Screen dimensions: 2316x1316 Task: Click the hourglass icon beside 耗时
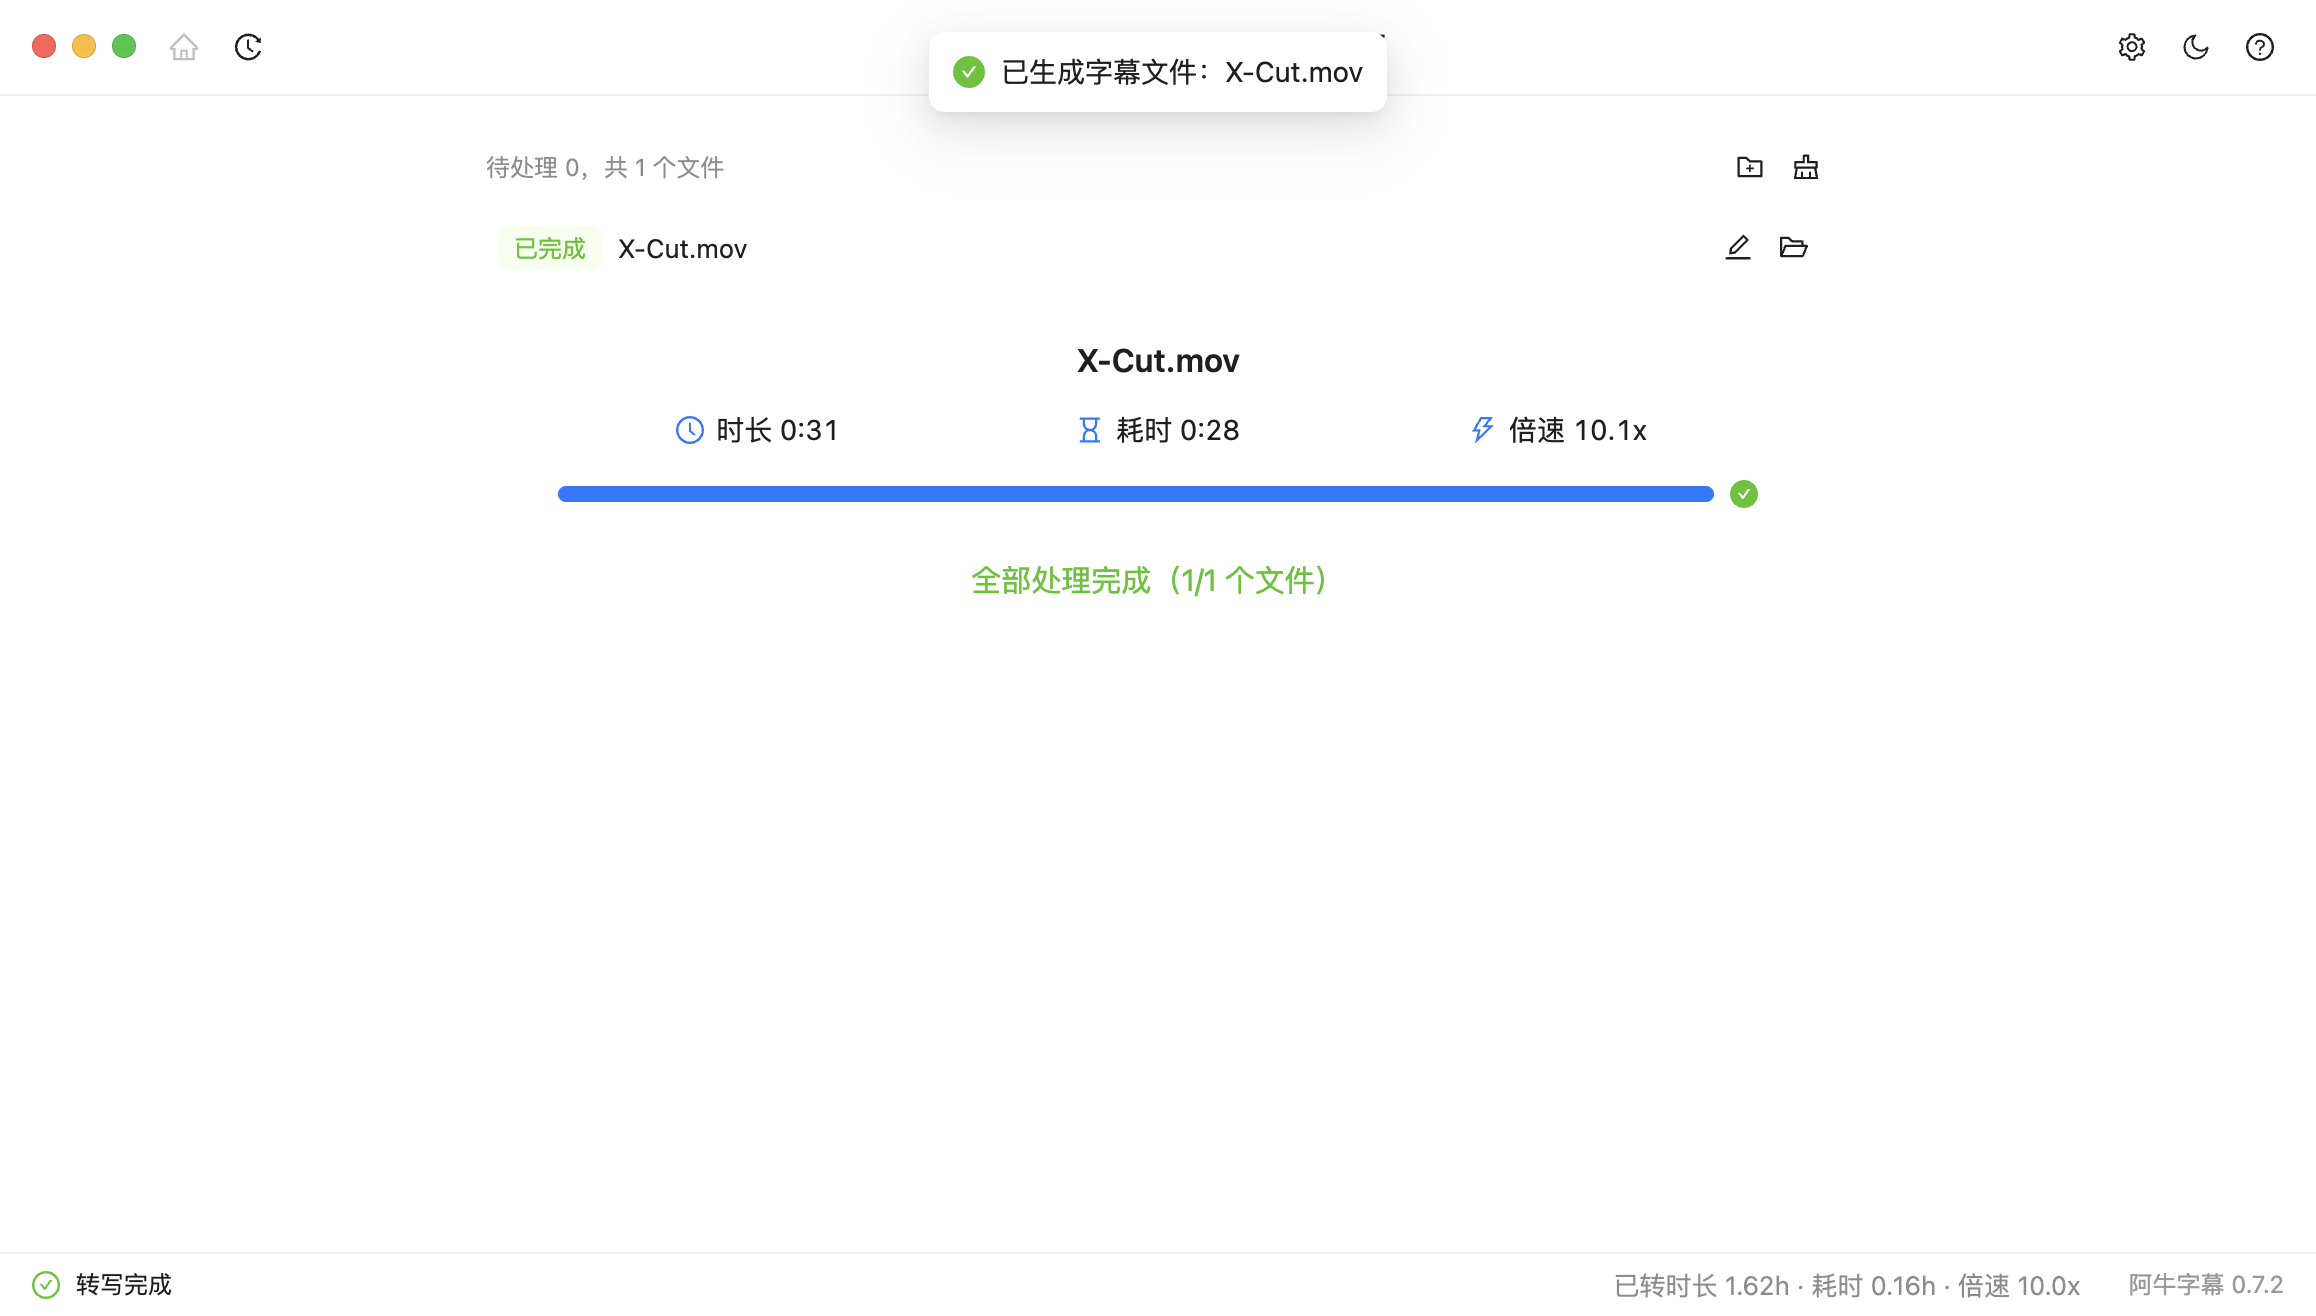pyautogui.click(x=1090, y=430)
